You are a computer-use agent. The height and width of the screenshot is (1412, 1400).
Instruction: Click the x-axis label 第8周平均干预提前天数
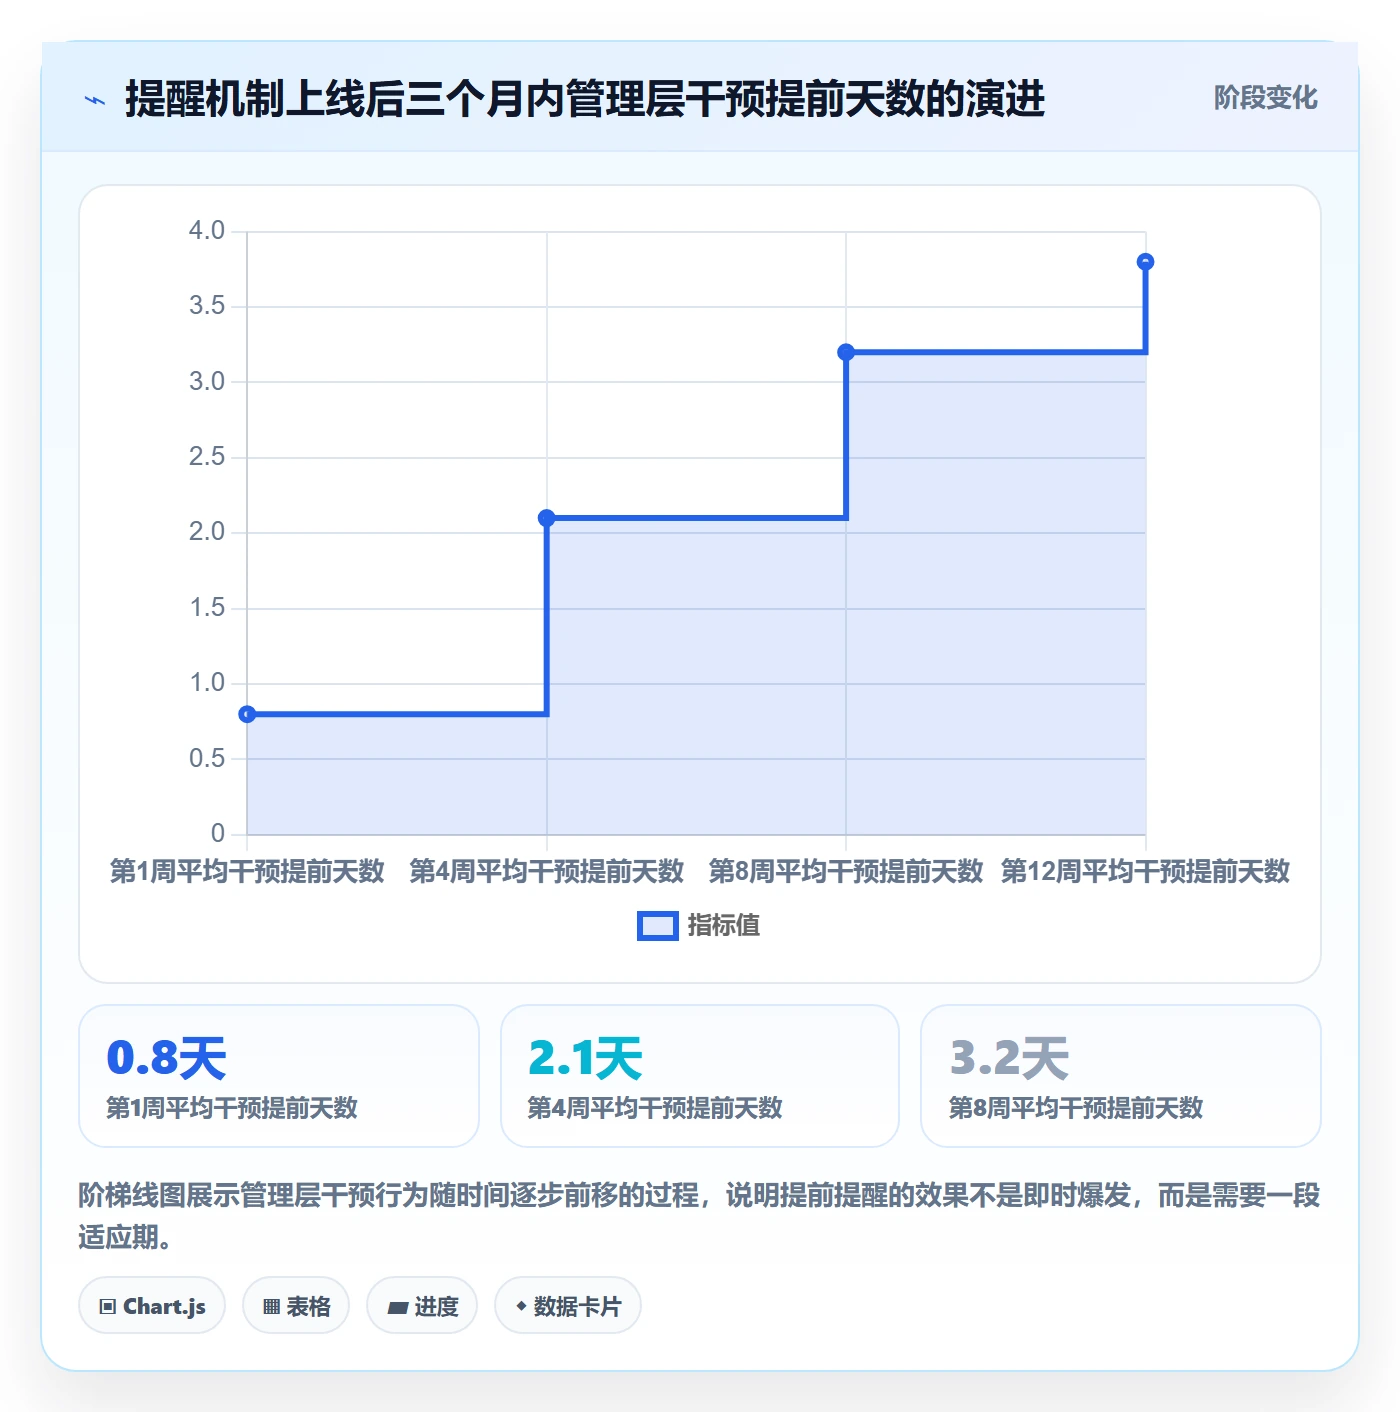tap(846, 872)
